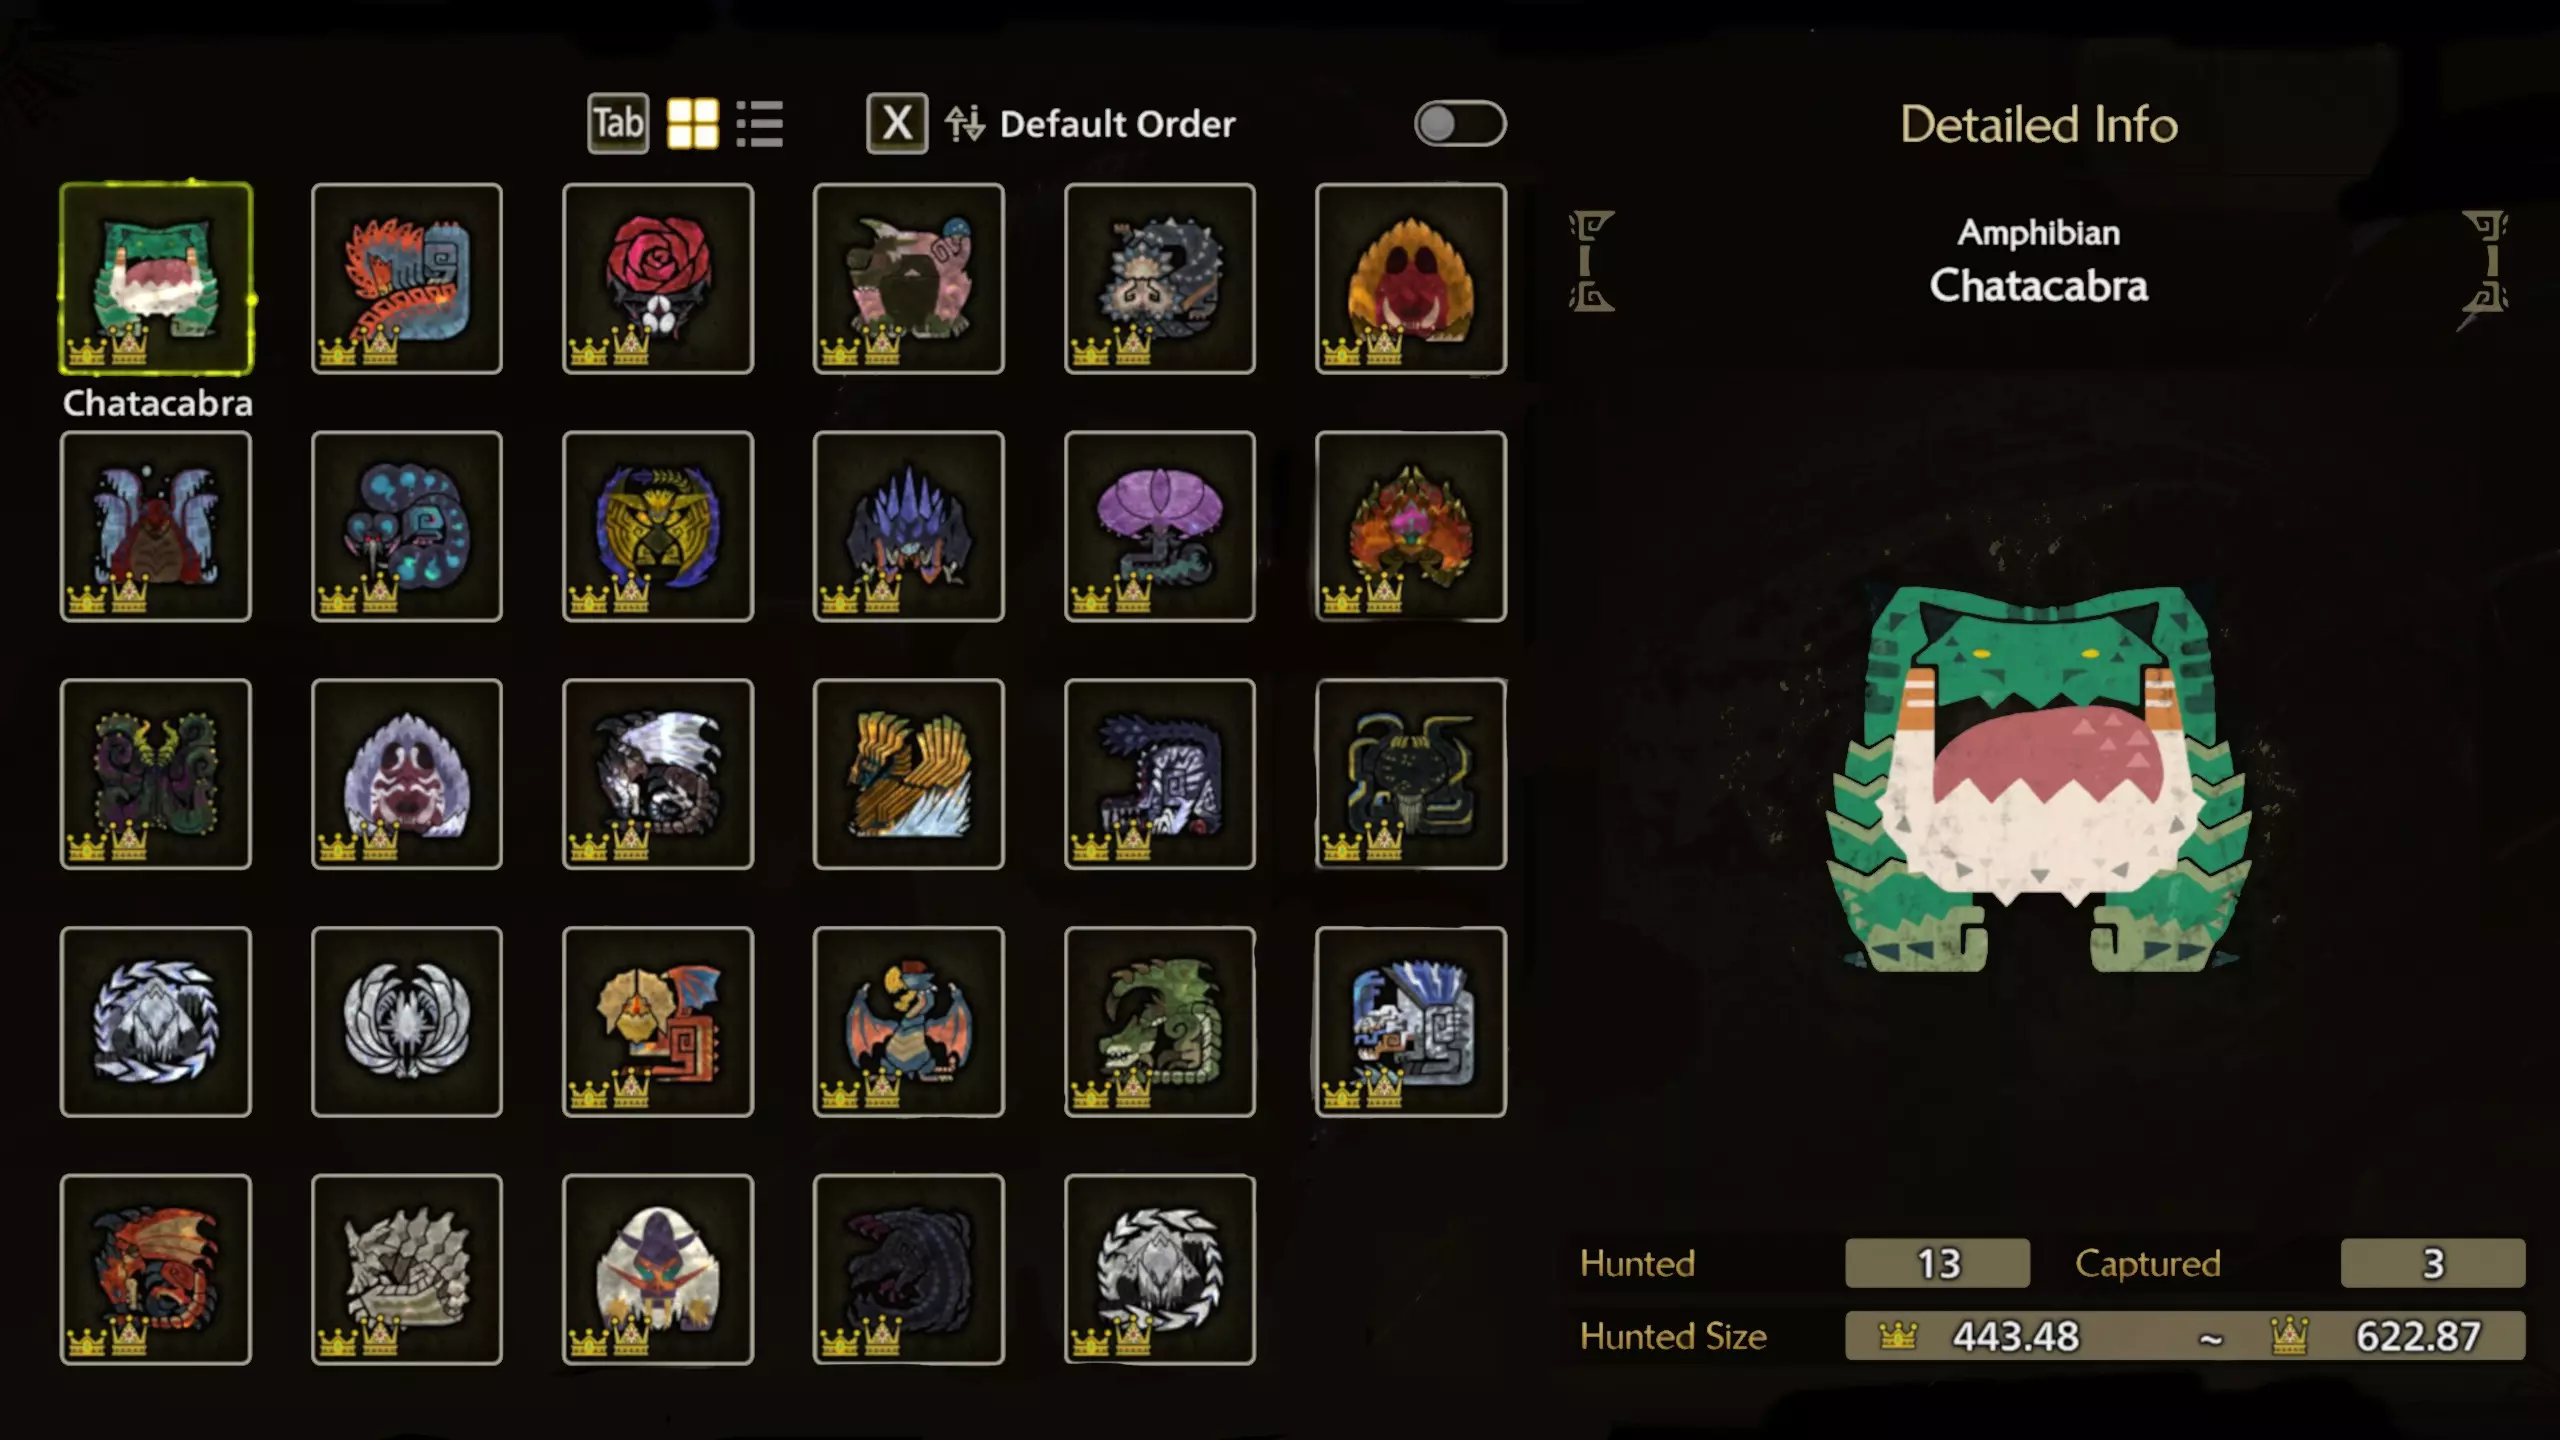This screenshot has height=1440, width=2560.
Task: Click the X key sort button
Action: tap(897, 124)
